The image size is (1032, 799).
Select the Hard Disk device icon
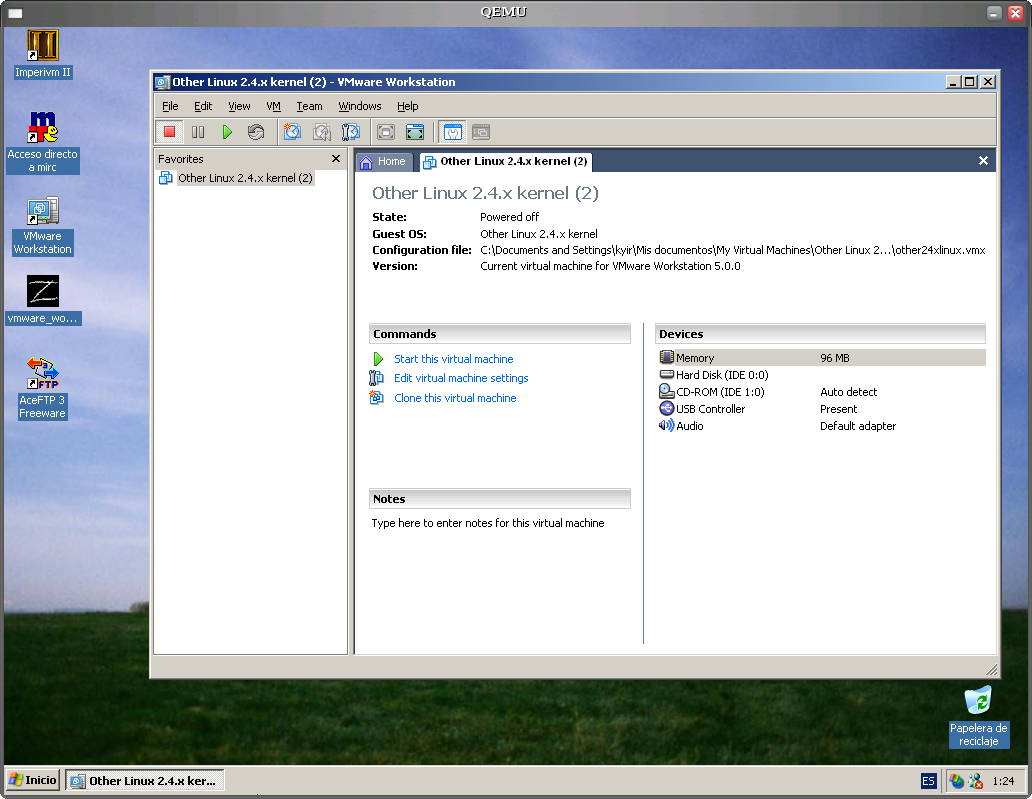667,374
